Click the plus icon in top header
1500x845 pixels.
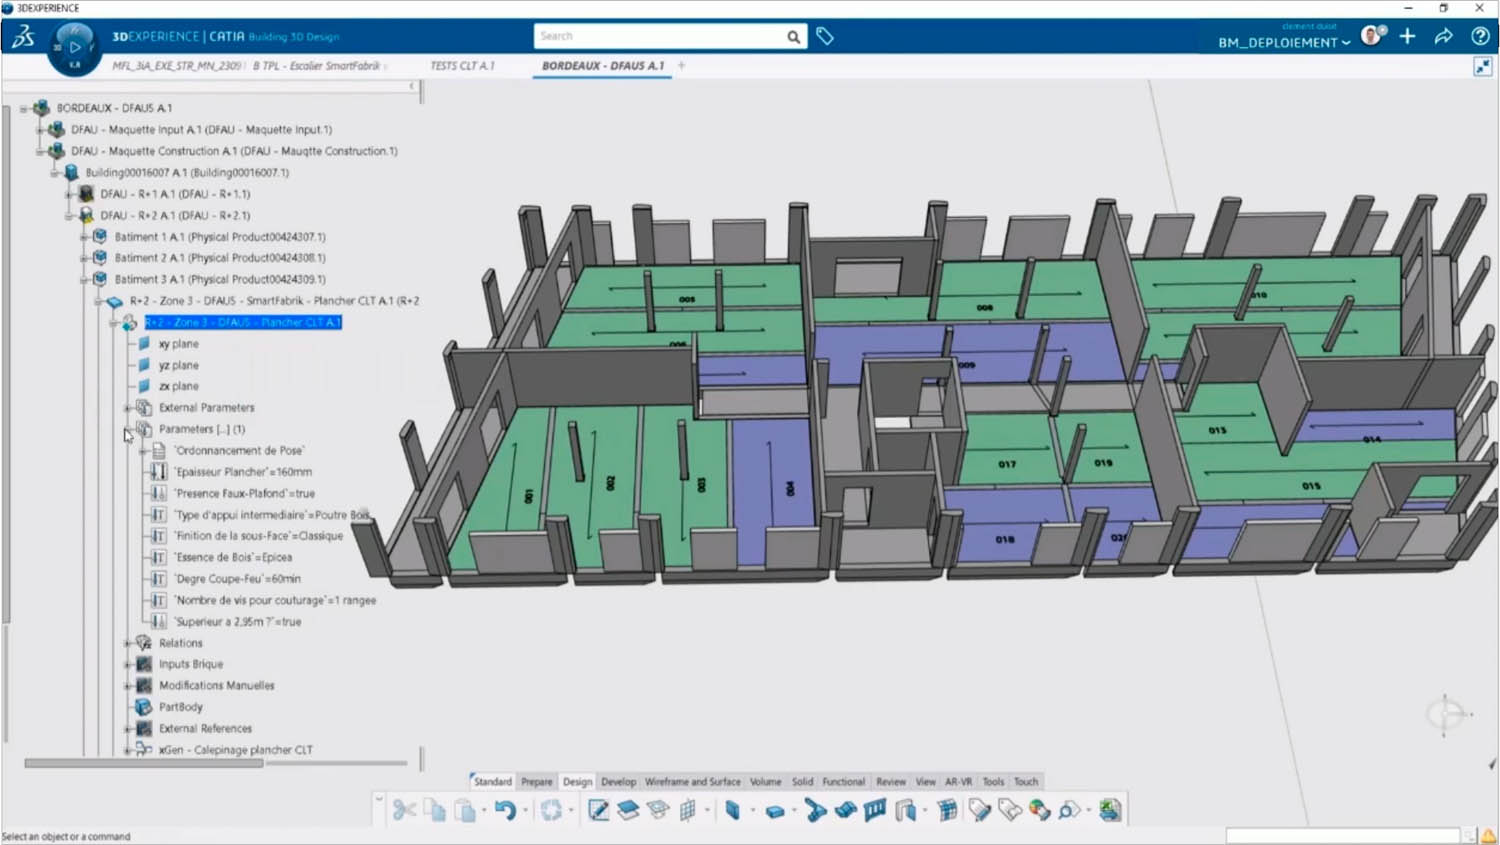[x=1407, y=37]
